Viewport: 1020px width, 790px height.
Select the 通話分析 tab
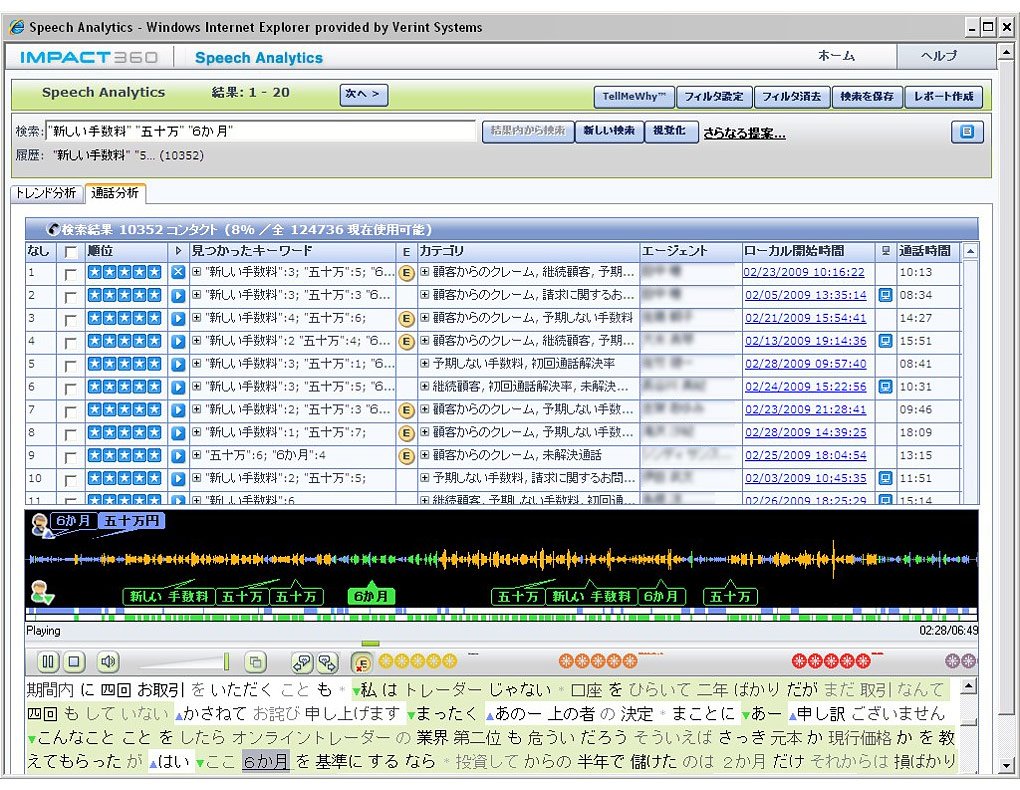pos(115,193)
